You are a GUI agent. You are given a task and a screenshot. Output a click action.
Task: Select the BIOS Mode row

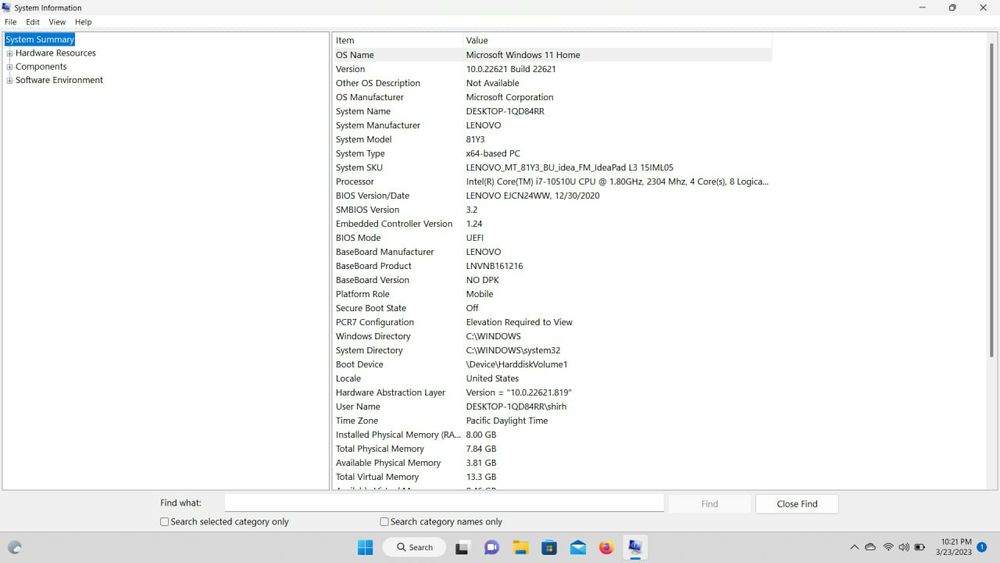tap(552, 237)
